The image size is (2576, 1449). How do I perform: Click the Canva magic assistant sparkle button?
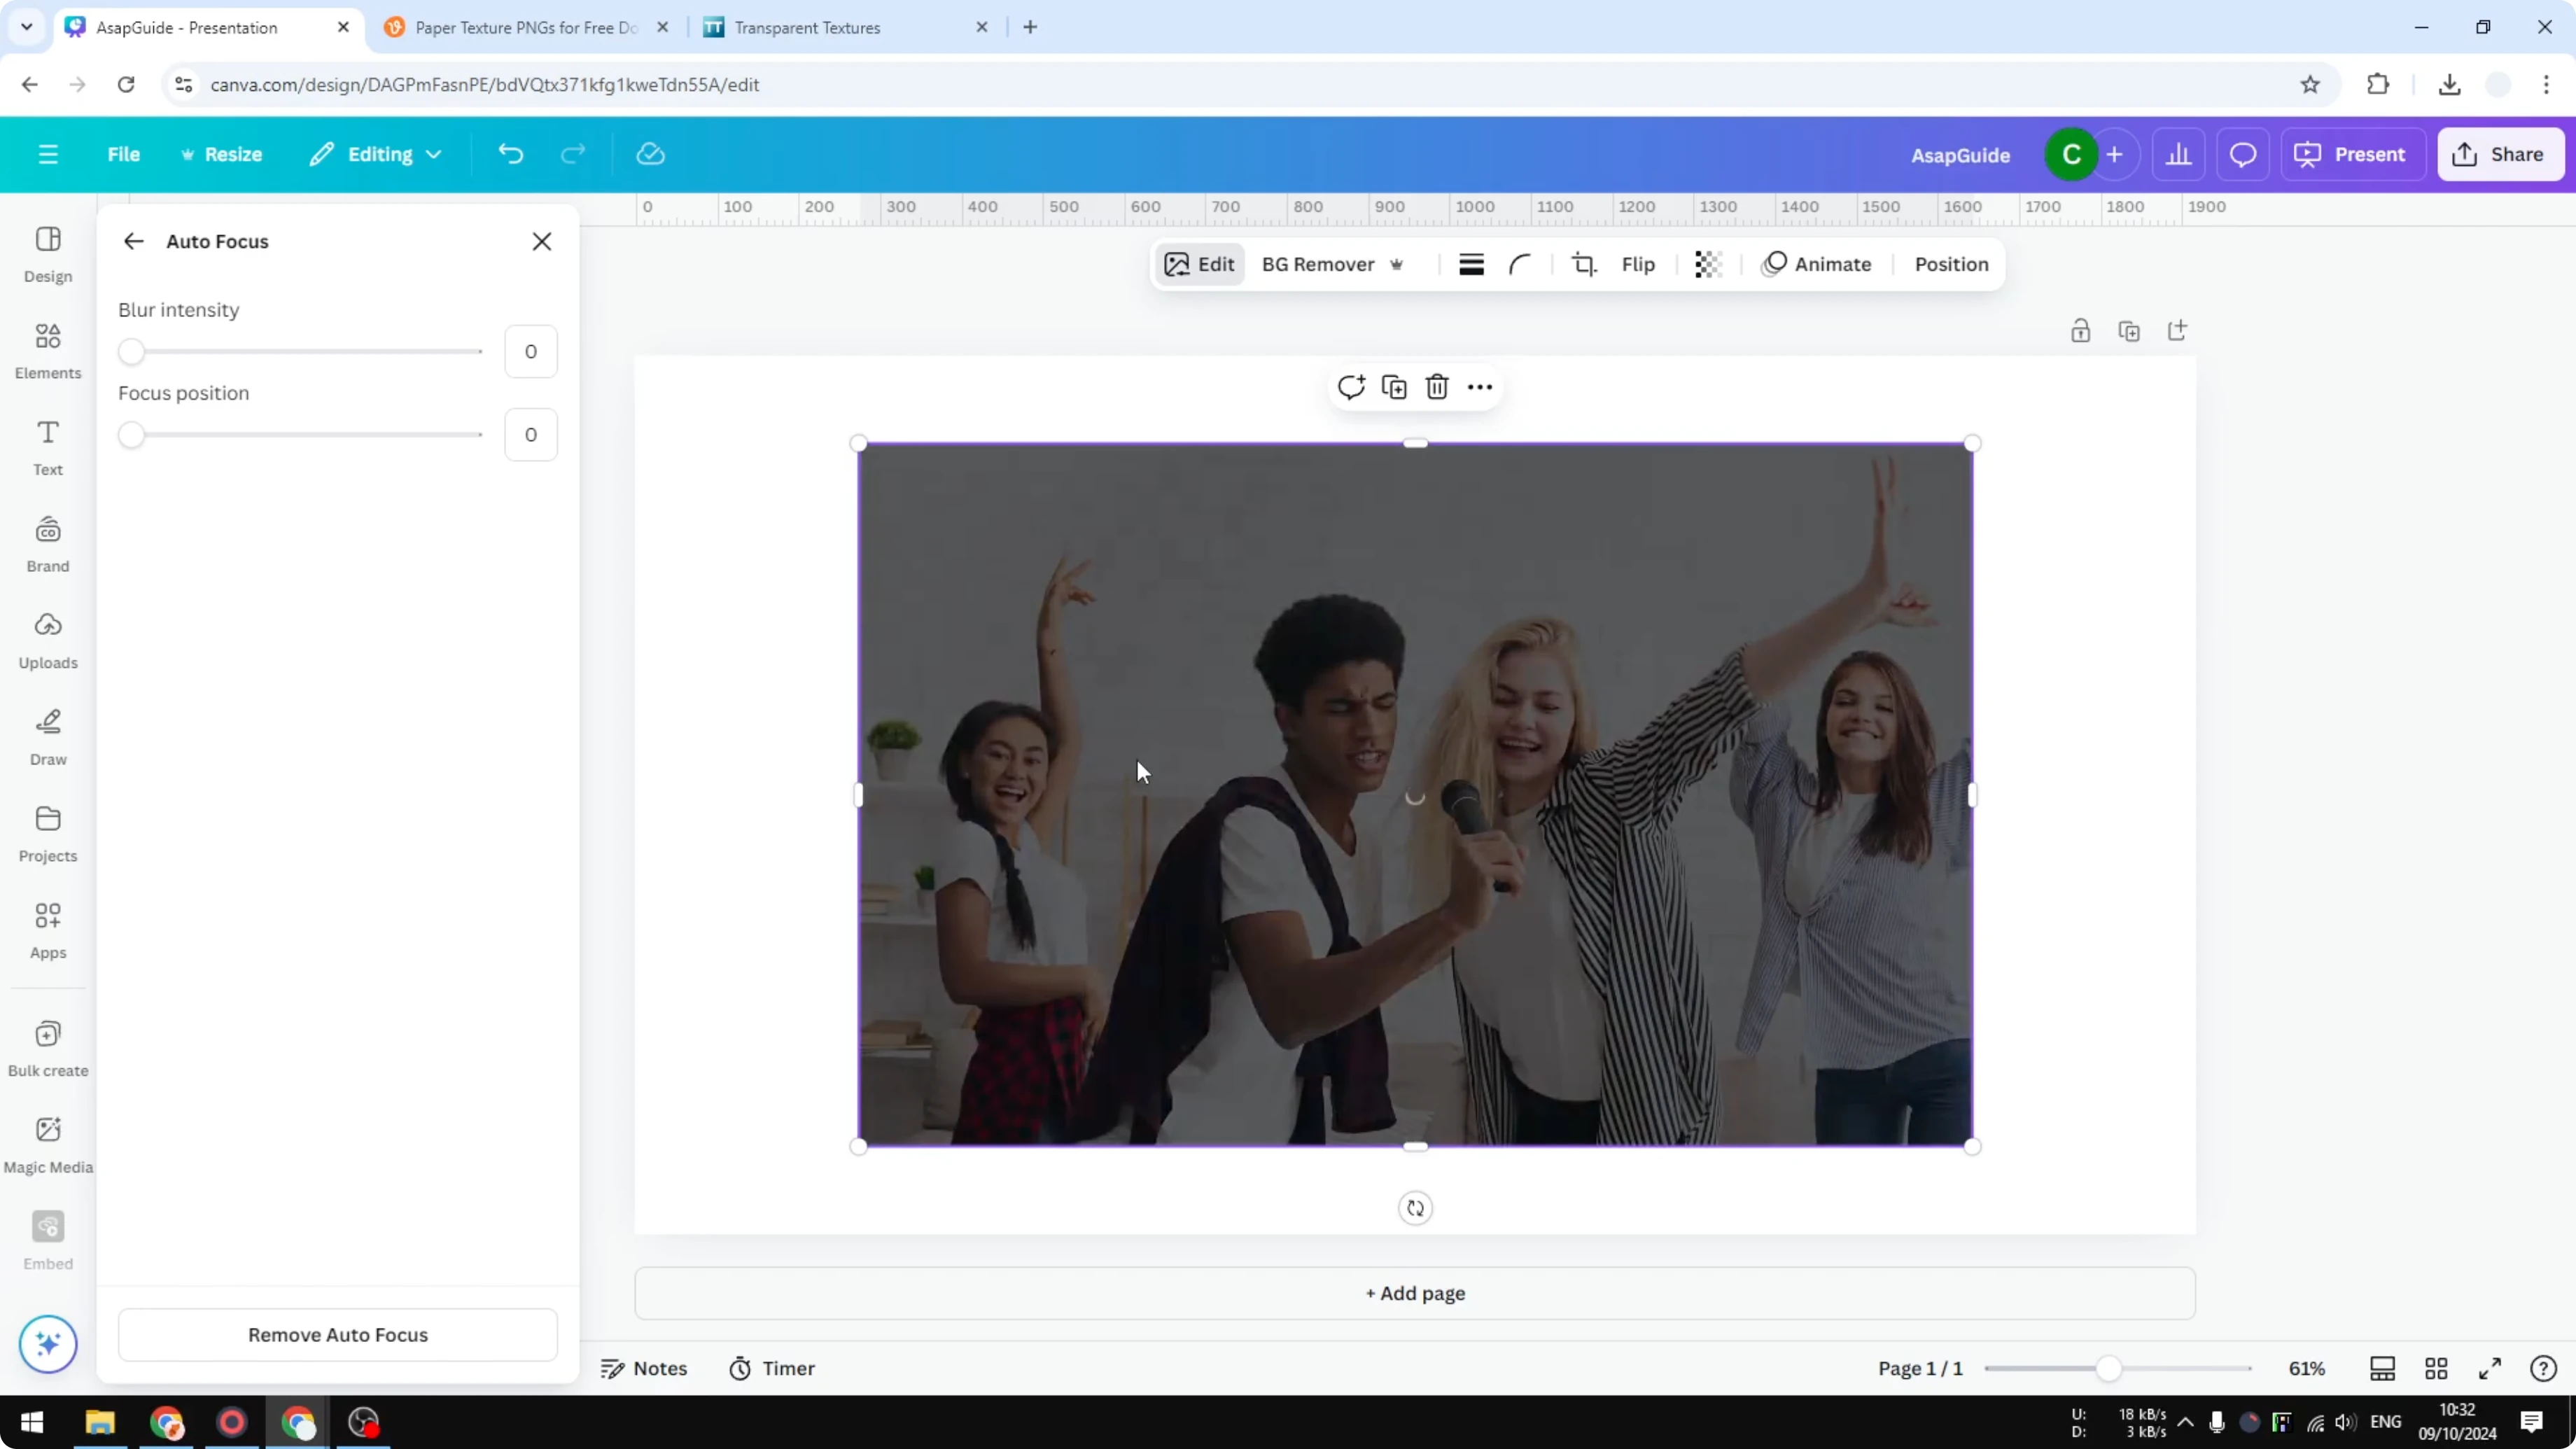point(48,1343)
